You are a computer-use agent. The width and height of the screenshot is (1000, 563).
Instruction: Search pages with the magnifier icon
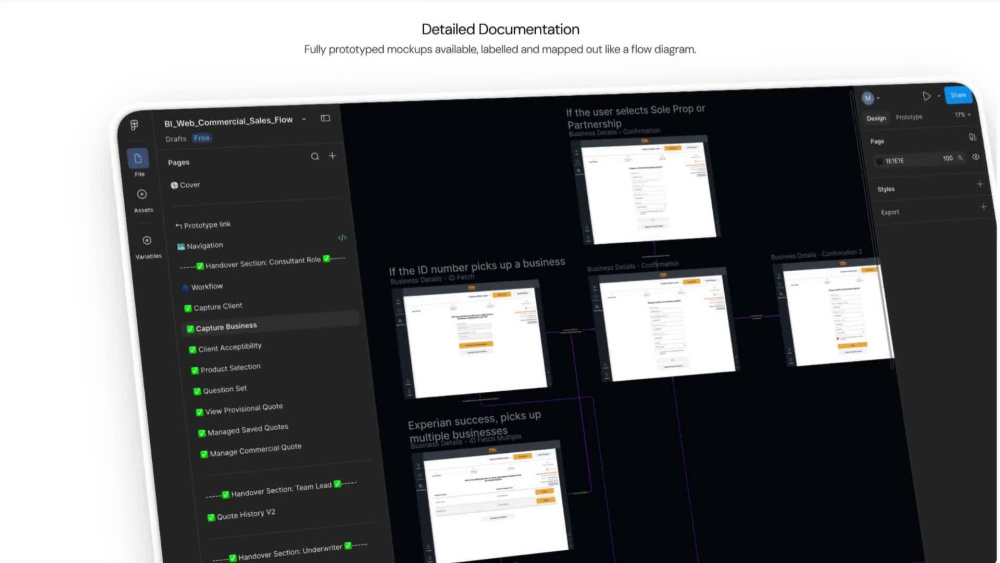pyautogui.click(x=314, y=156)
